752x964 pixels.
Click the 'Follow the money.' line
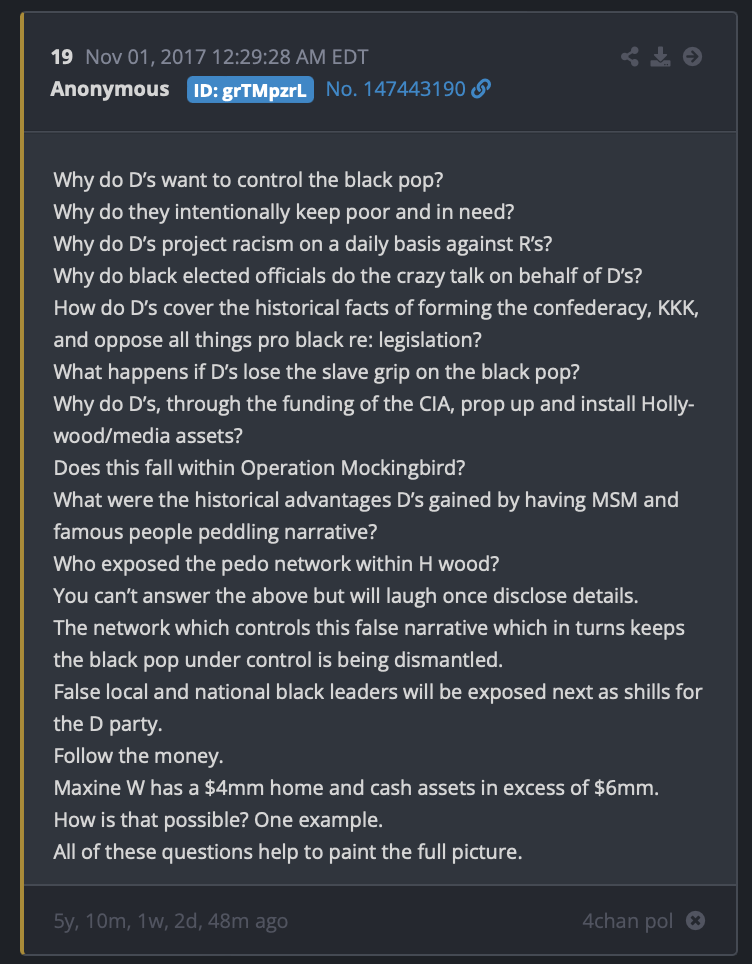(138, 756)
